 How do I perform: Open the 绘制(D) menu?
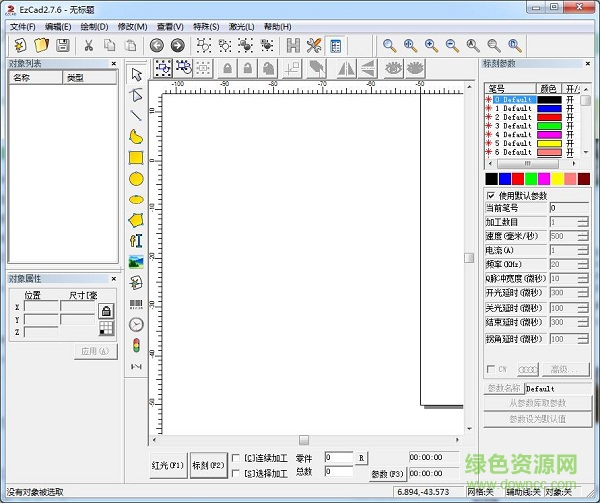pyautogui.click(x=94, y=26)
